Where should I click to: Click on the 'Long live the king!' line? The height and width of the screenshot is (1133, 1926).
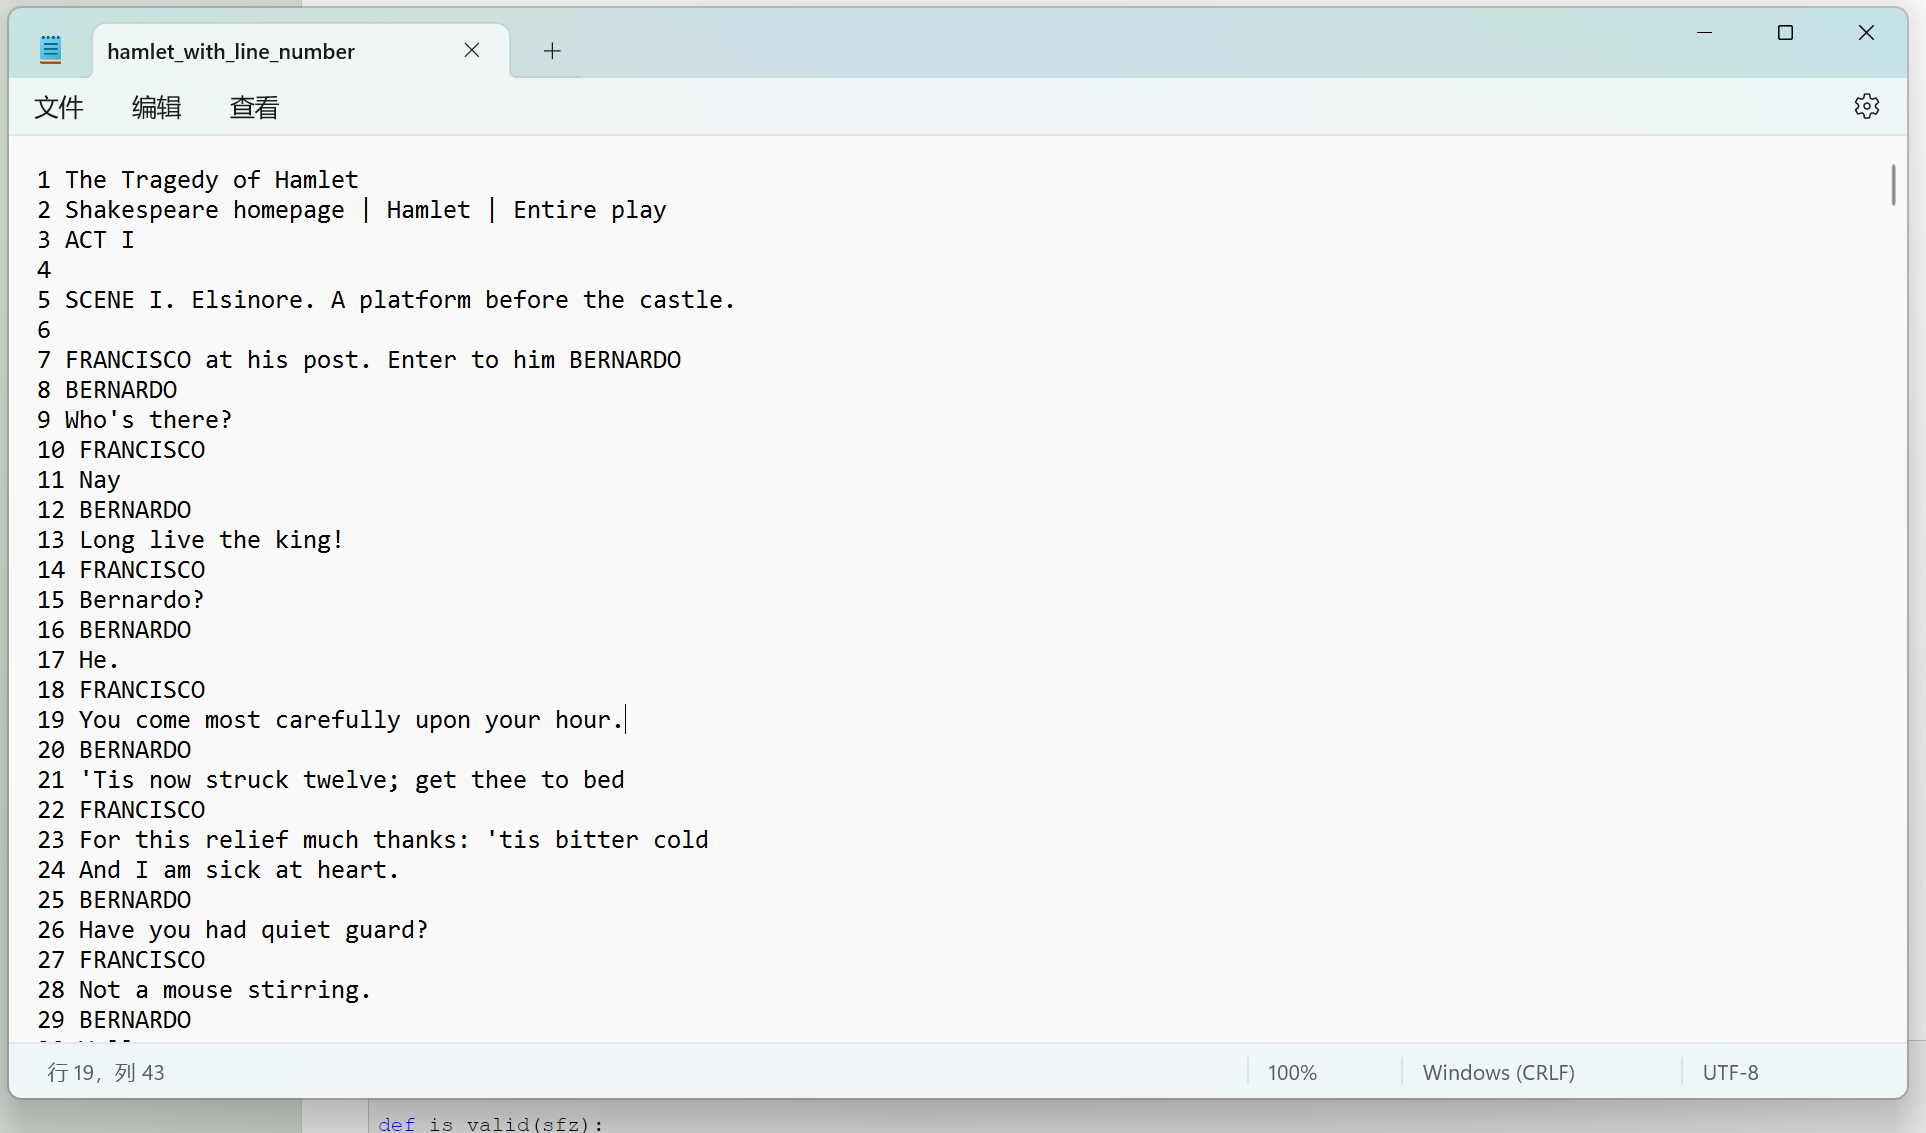coord(211,540)
